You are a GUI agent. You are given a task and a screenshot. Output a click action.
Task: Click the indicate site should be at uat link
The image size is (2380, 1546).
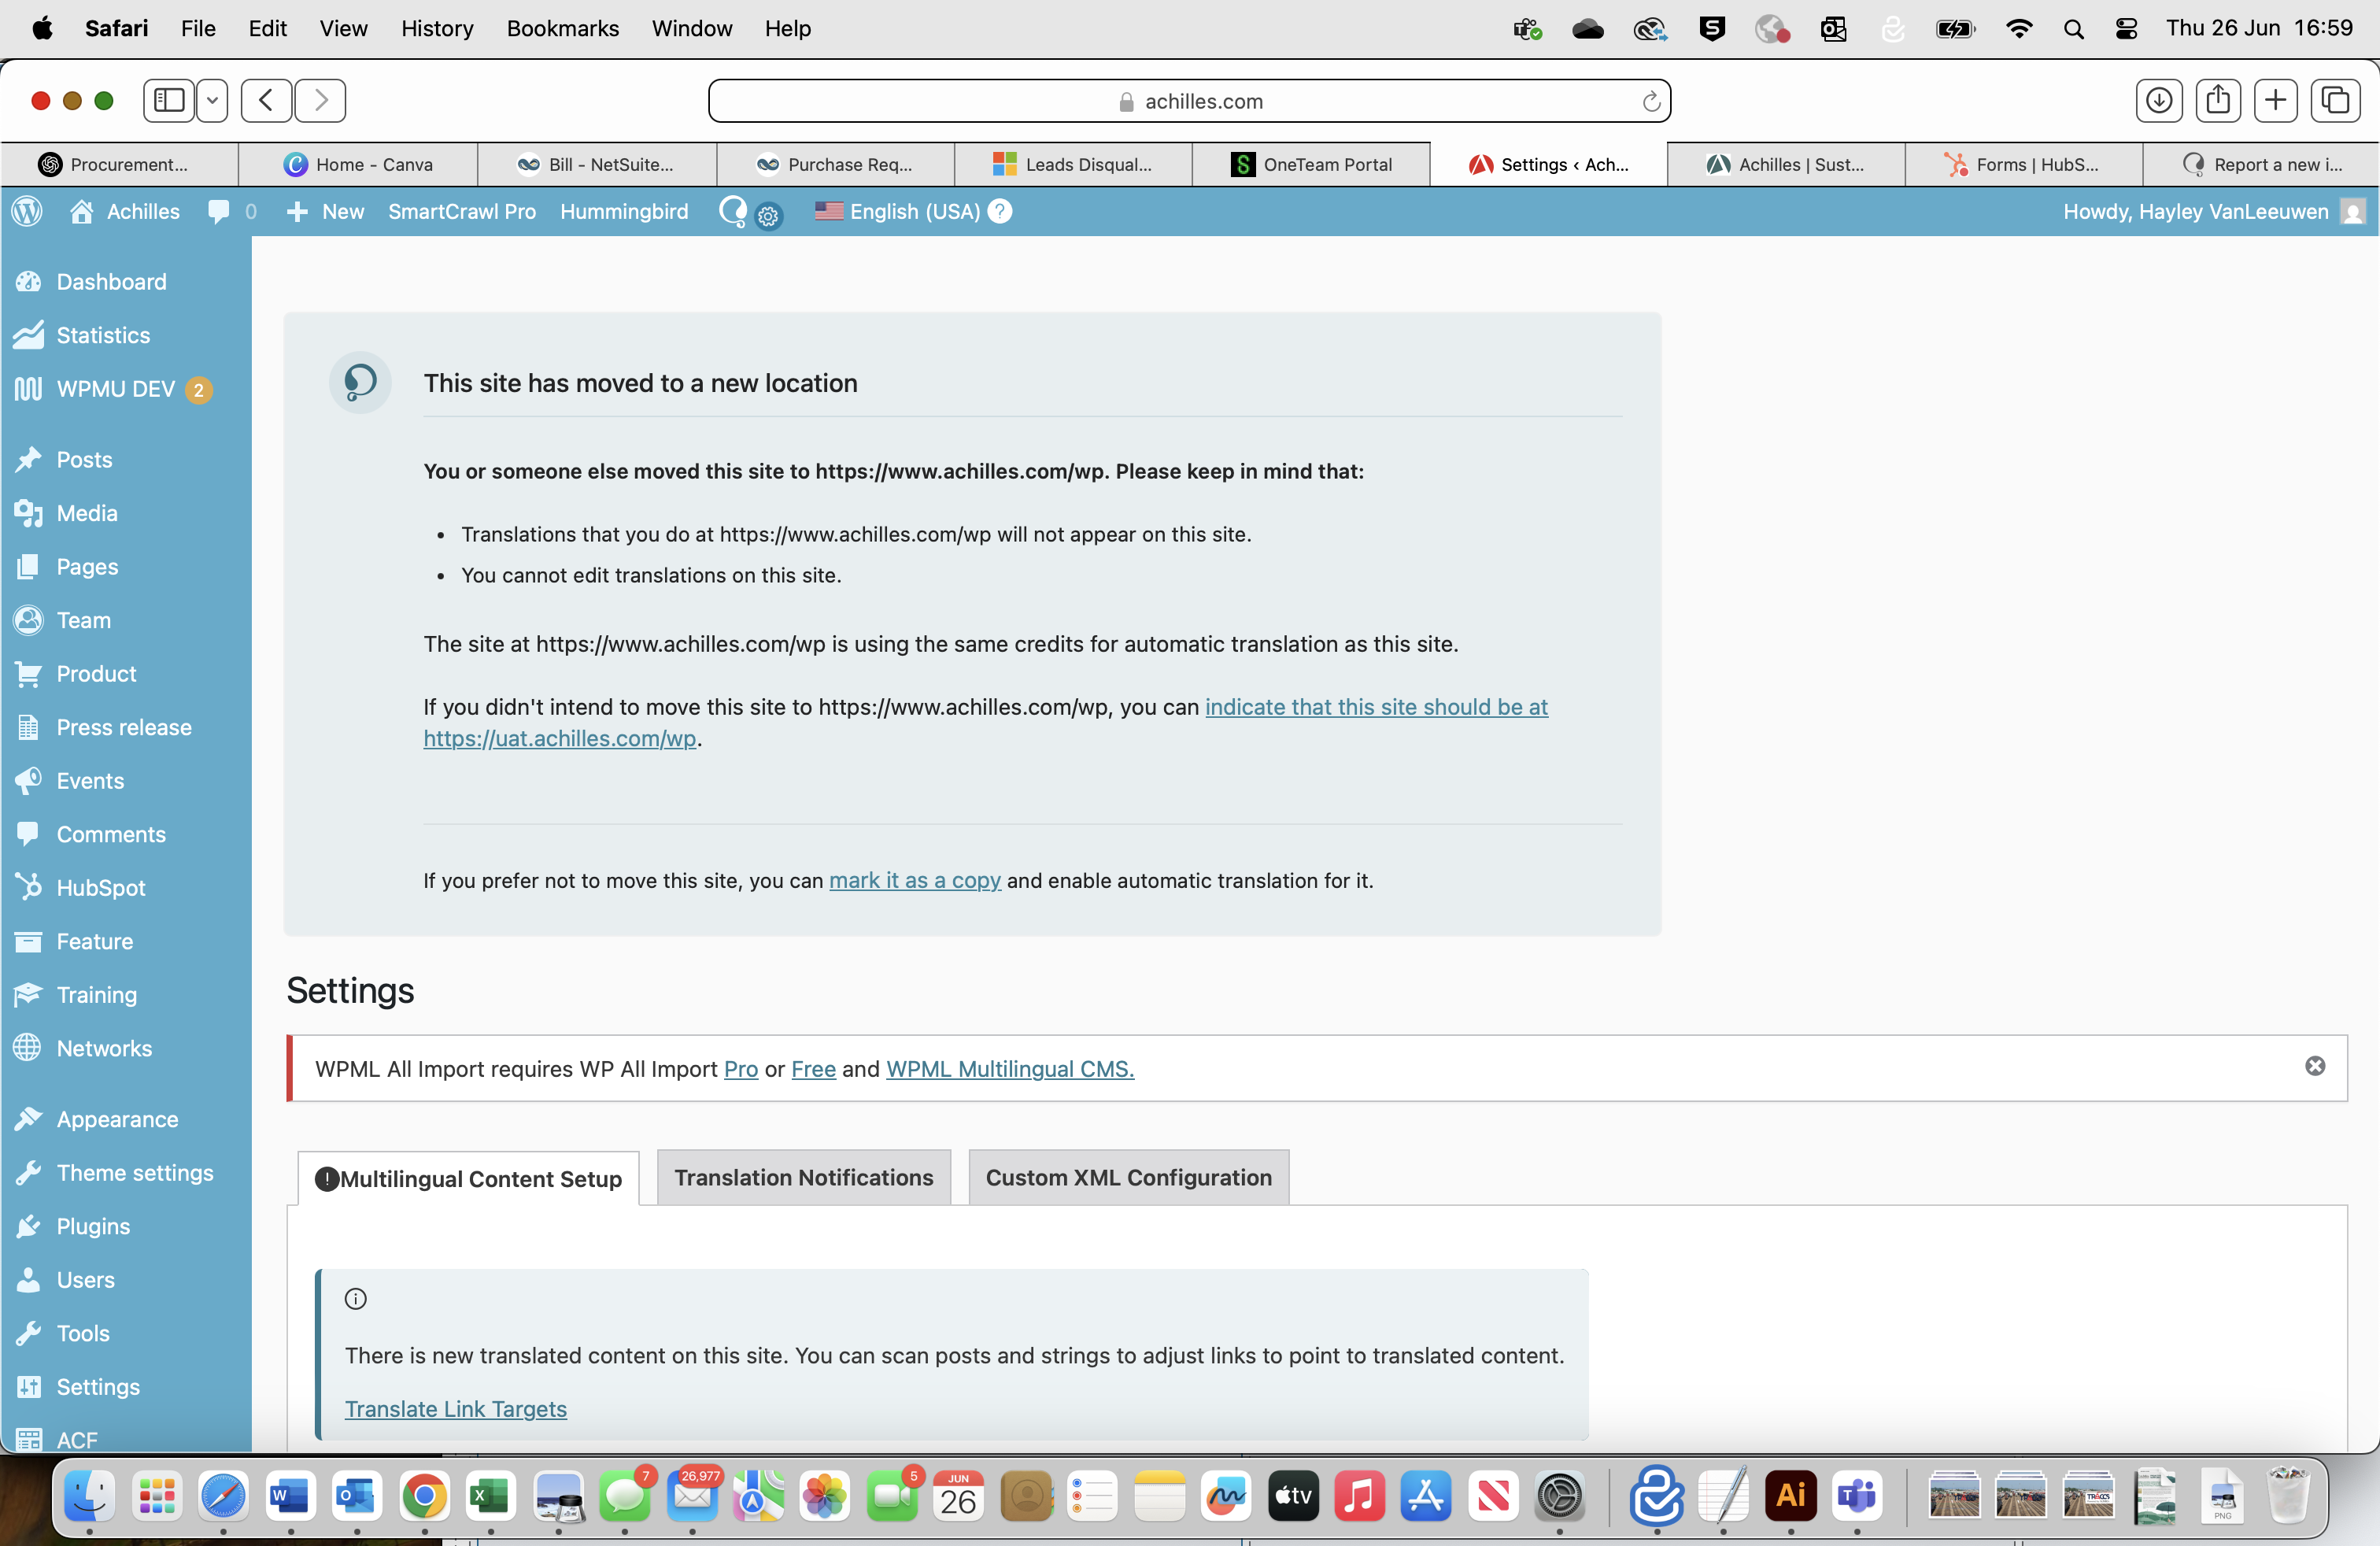[x=1376, y=707]
